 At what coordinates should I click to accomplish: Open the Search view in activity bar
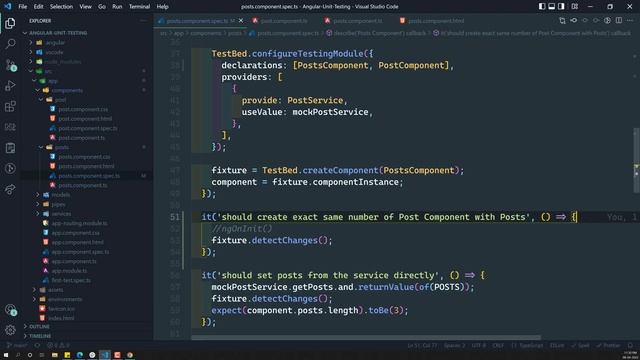point(10,44)
